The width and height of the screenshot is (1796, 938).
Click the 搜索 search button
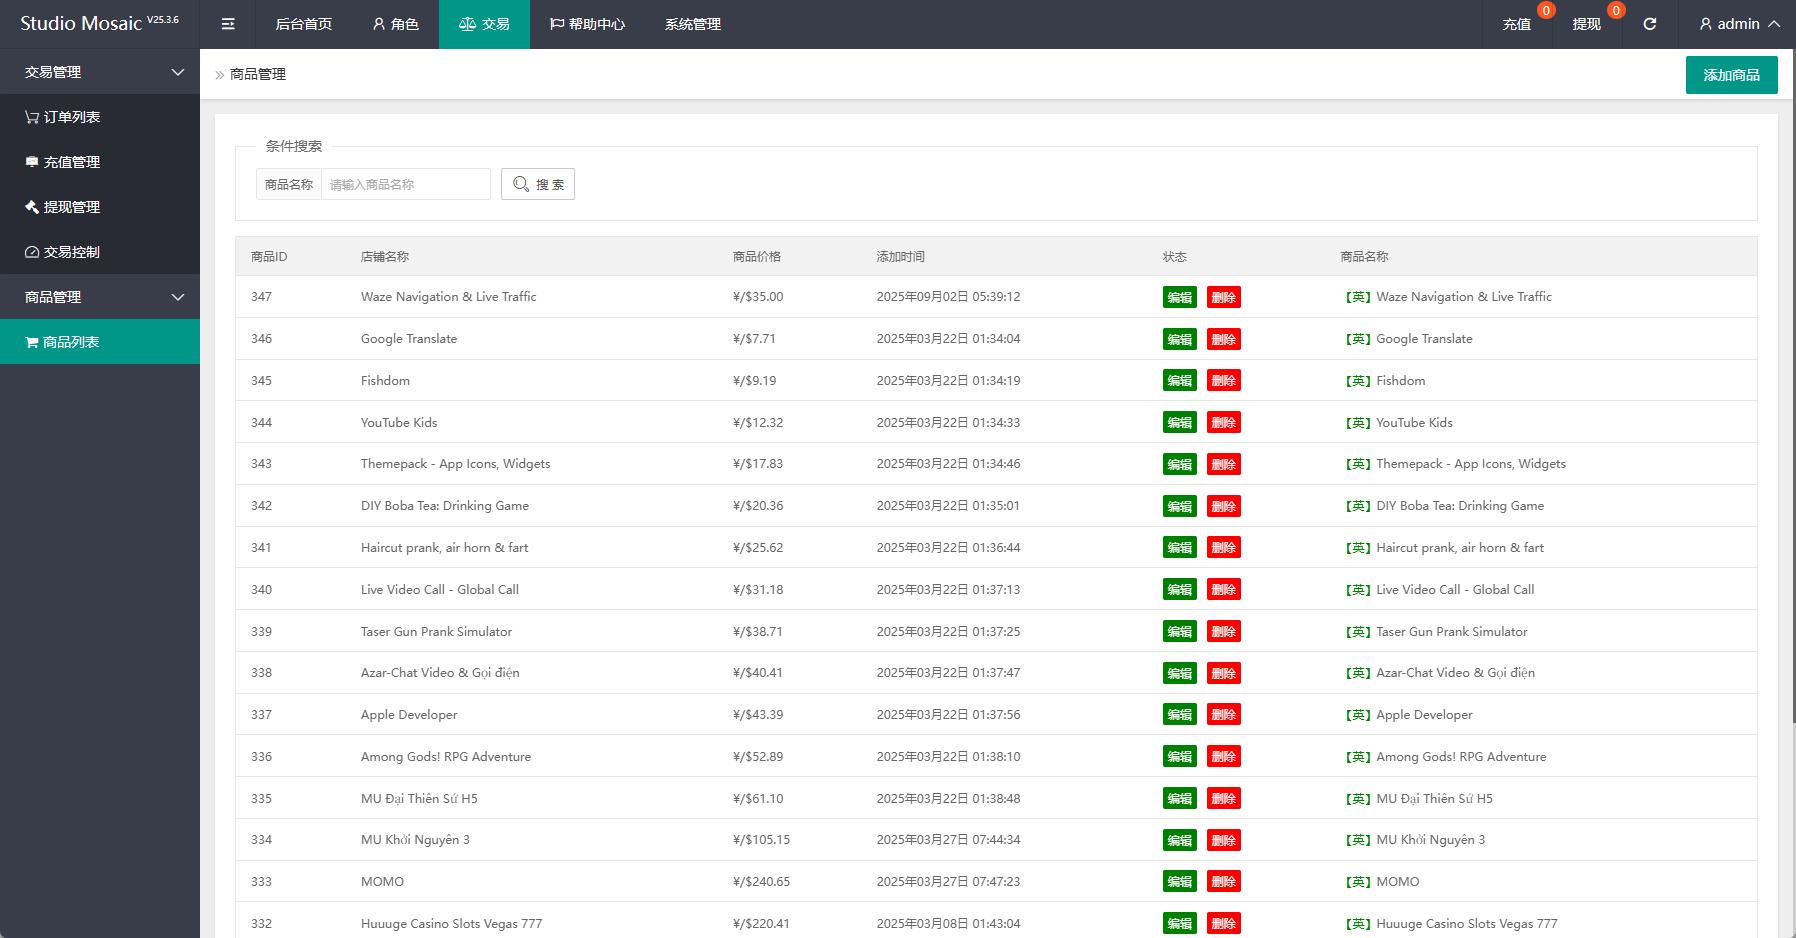[538, 184]
